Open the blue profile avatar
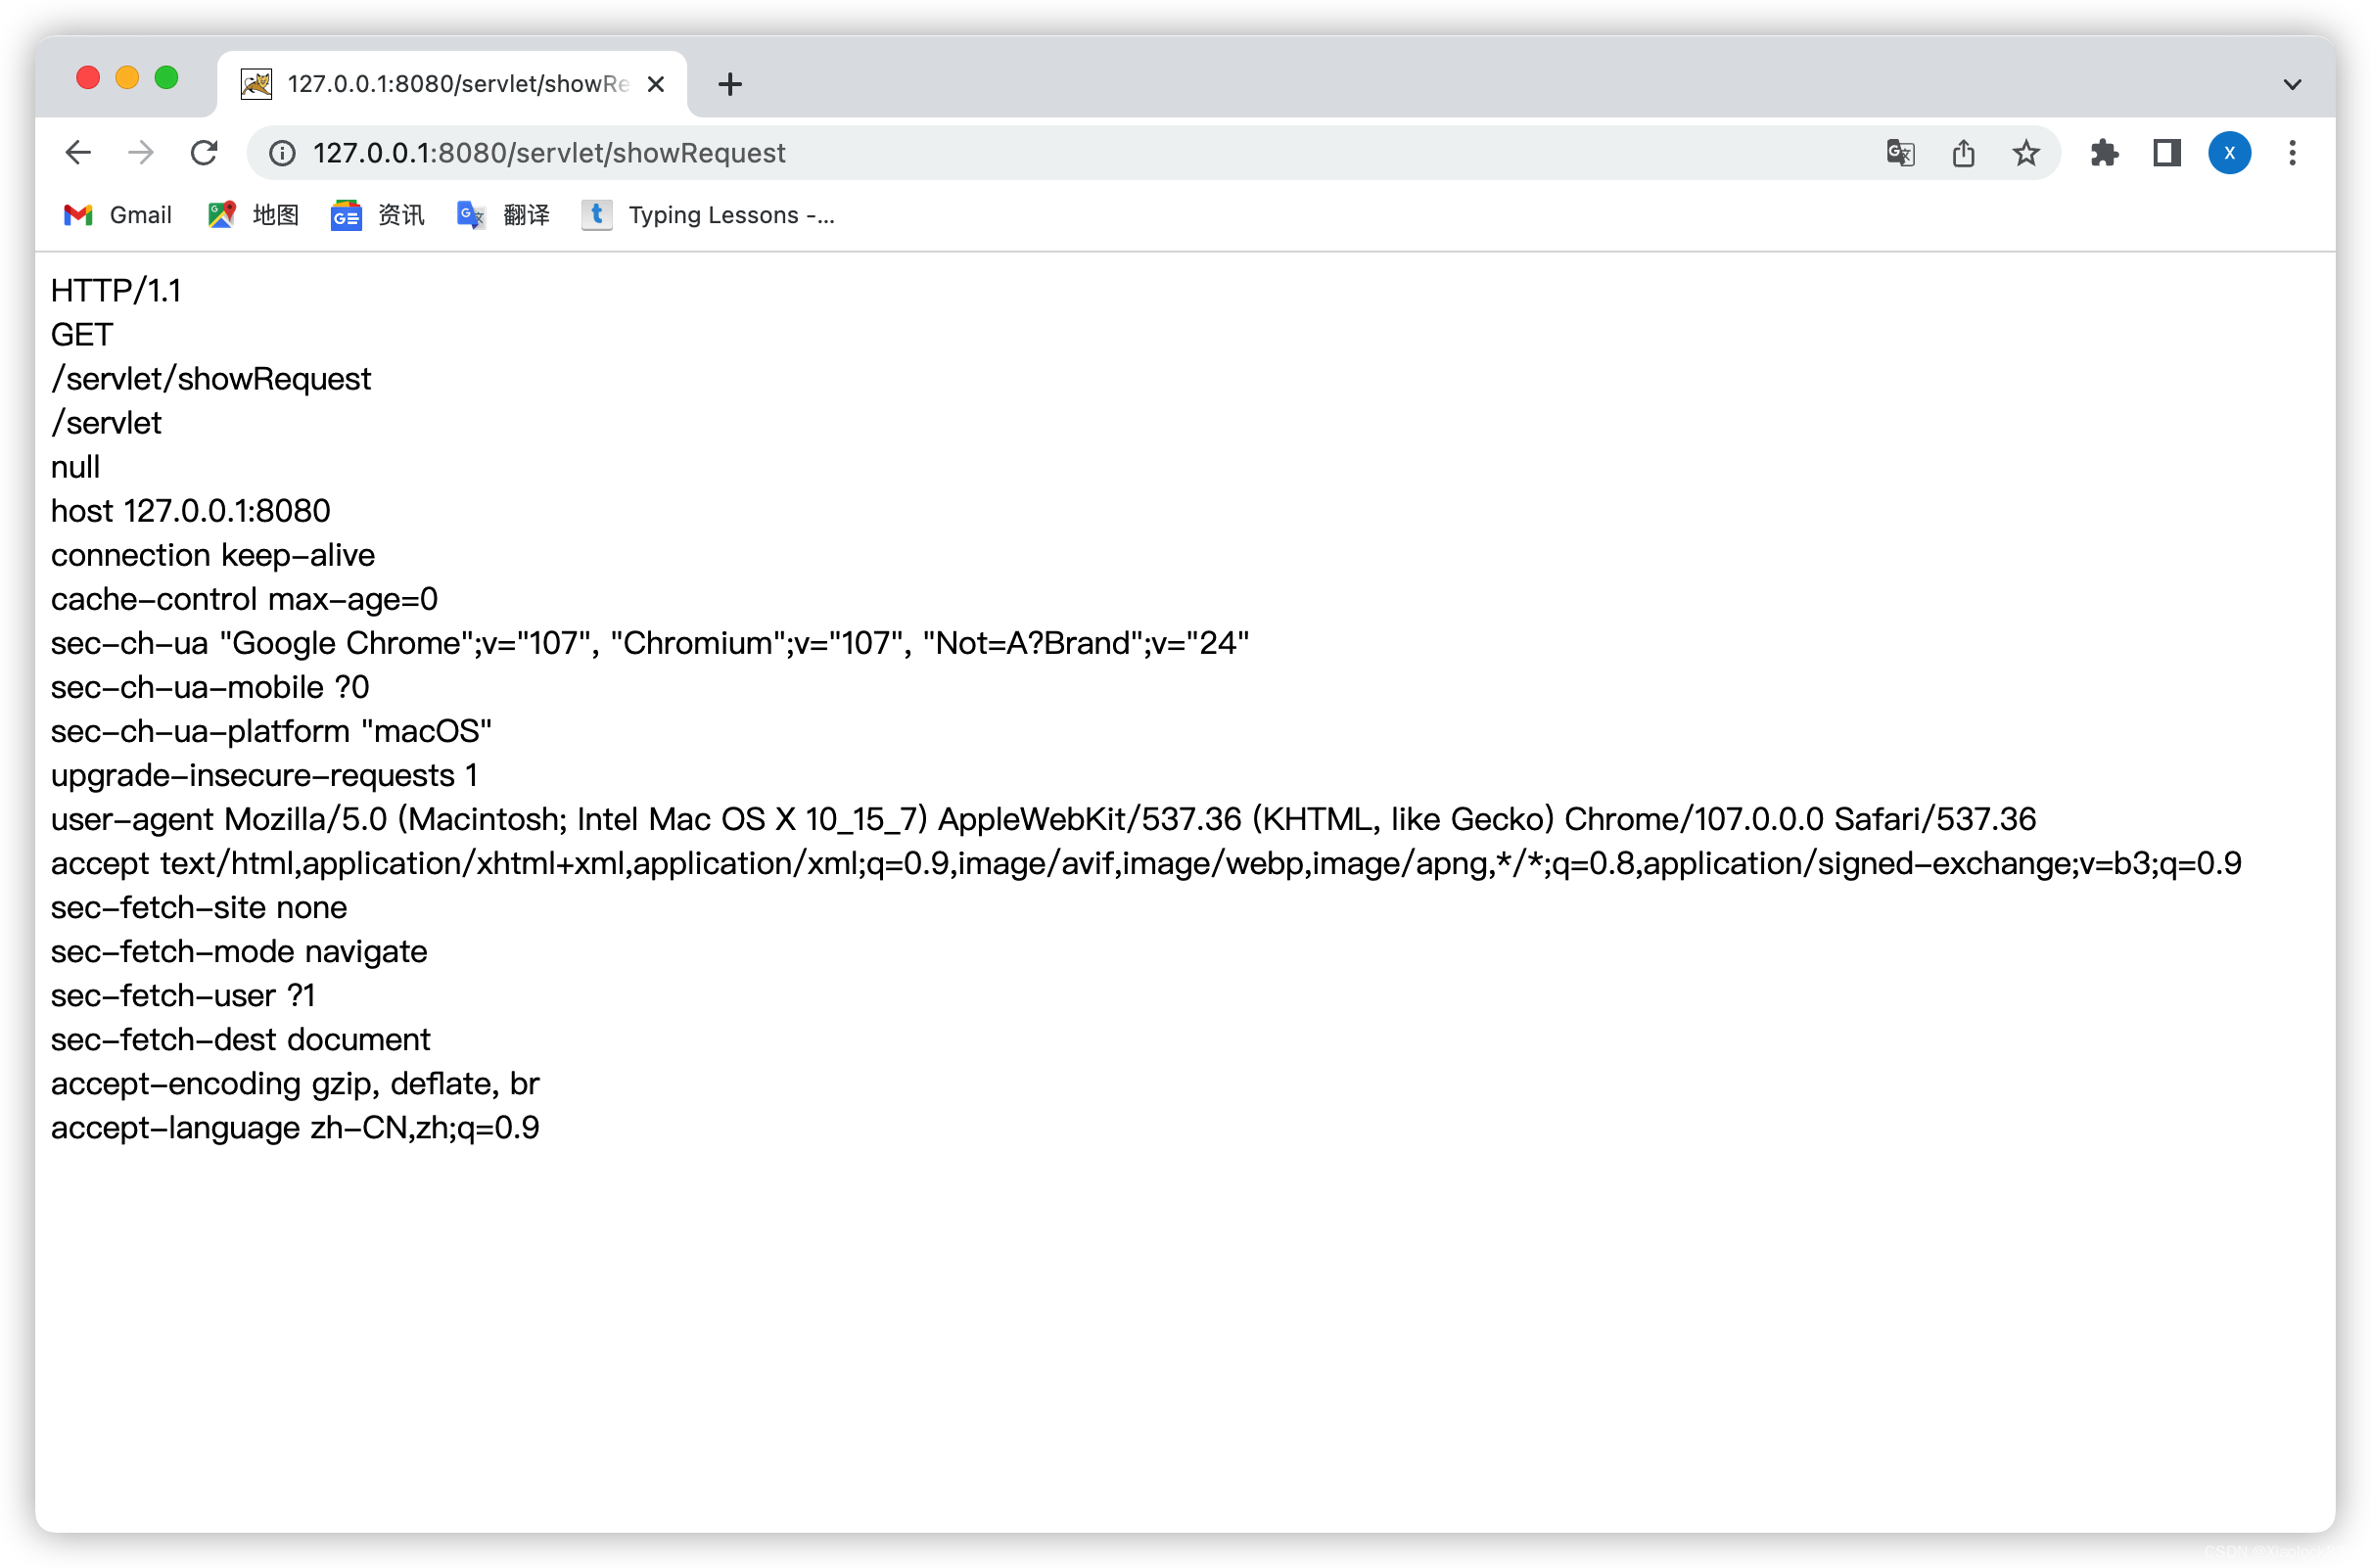The height and width of the screenshot is (1568, 2371). click(2229, 153)
